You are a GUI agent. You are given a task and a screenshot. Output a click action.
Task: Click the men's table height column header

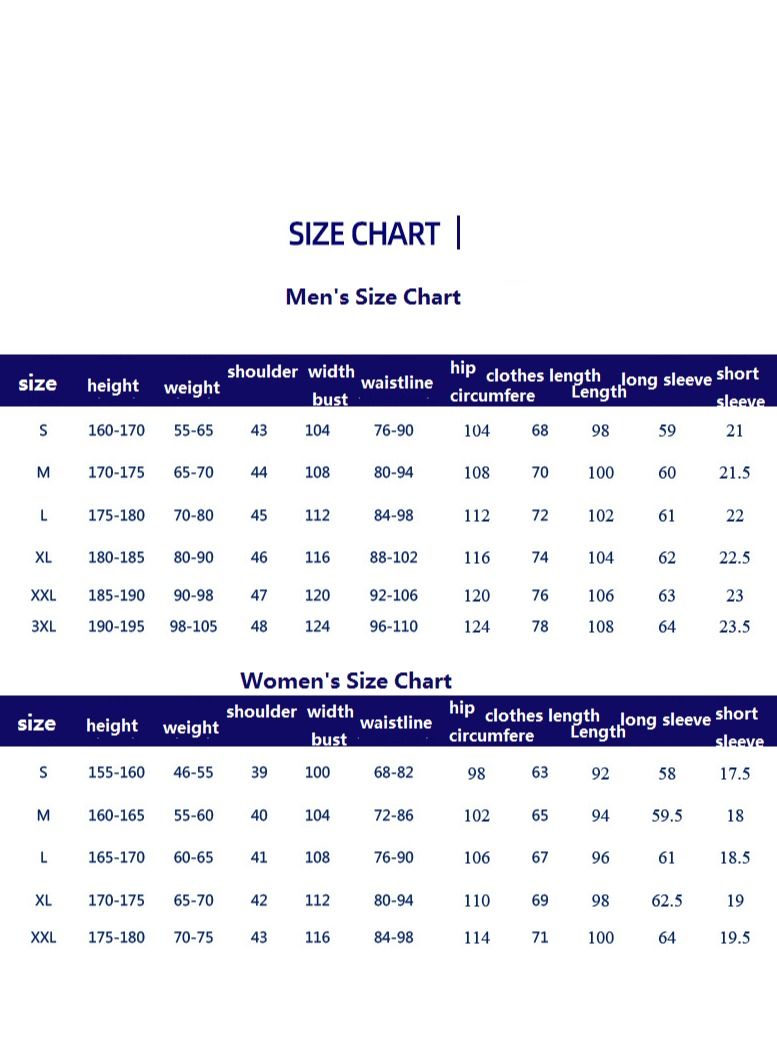(113, 385)
